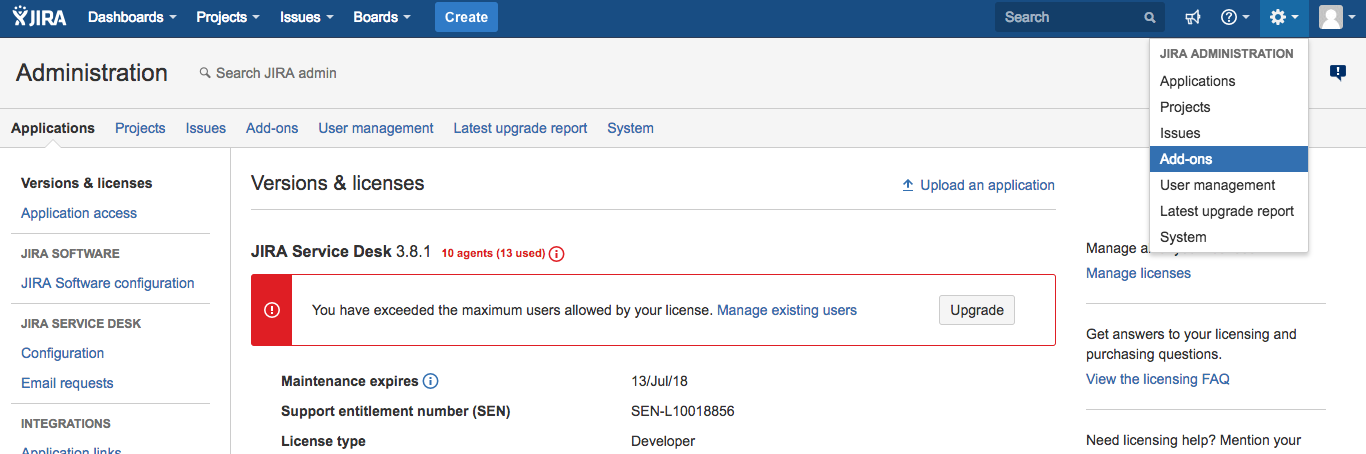Click the upload arrow icon
This screenshot has height=454, width=1366.
pos(908,185)
